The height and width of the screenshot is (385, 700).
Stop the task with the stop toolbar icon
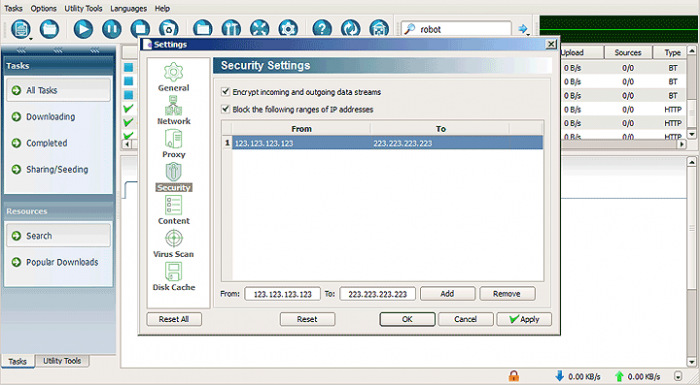tap(140, 29)
